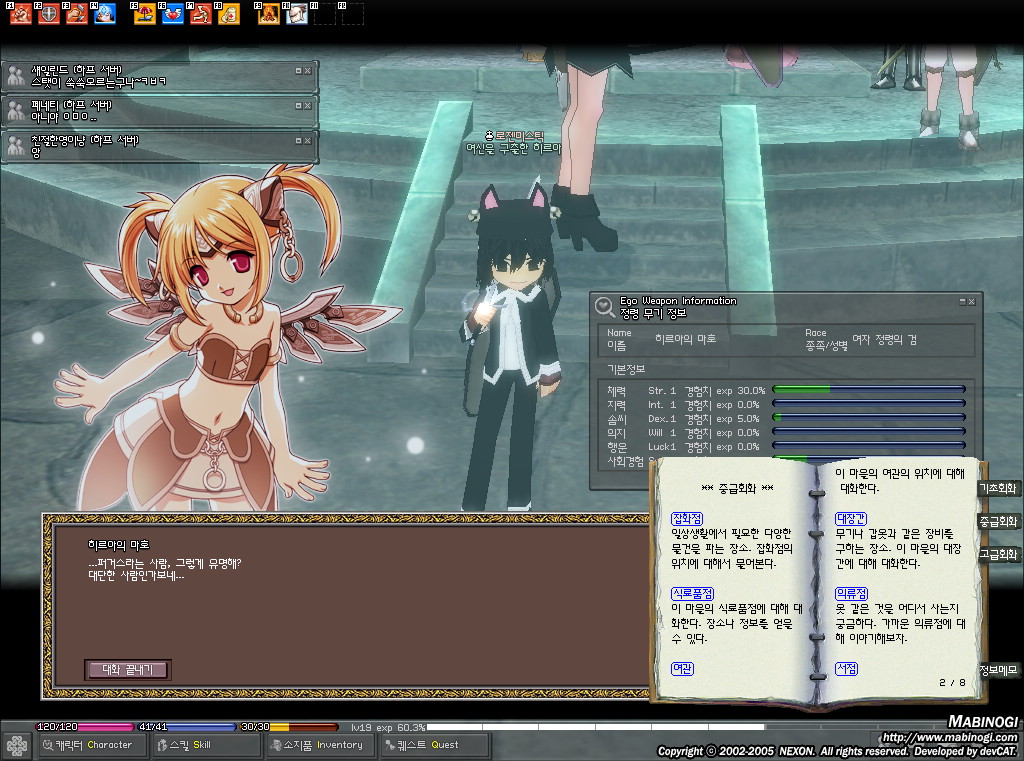Select the 식료품점 keyword in the book
Screen dimensions: 1024x761
[x=693, y=594]
